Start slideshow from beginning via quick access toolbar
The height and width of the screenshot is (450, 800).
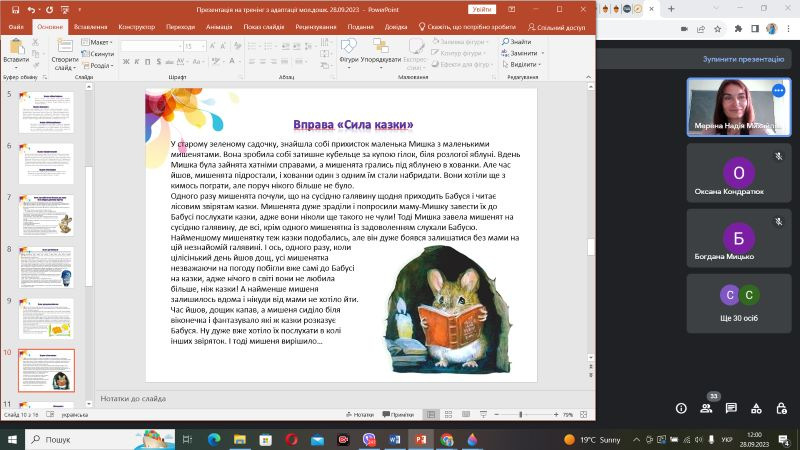65,10
